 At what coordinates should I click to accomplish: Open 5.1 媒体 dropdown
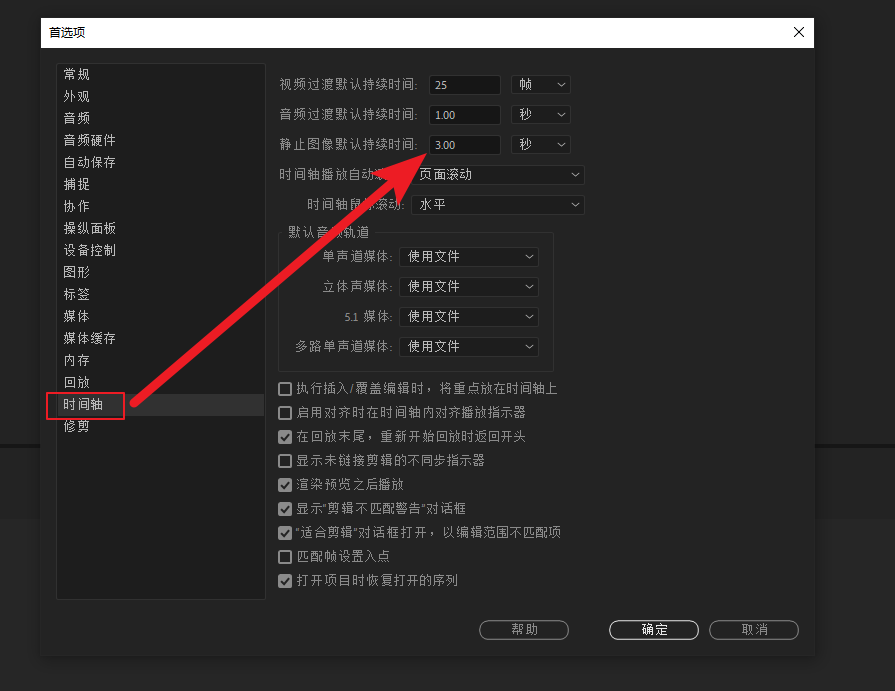(x=468, y=317)
